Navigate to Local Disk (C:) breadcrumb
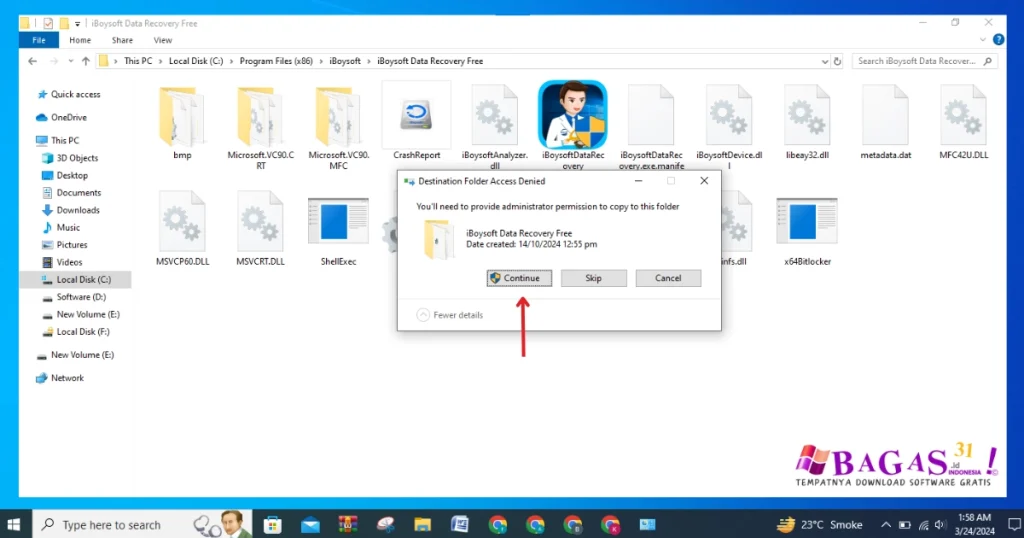1024x538 pixels. click(196, 61)
